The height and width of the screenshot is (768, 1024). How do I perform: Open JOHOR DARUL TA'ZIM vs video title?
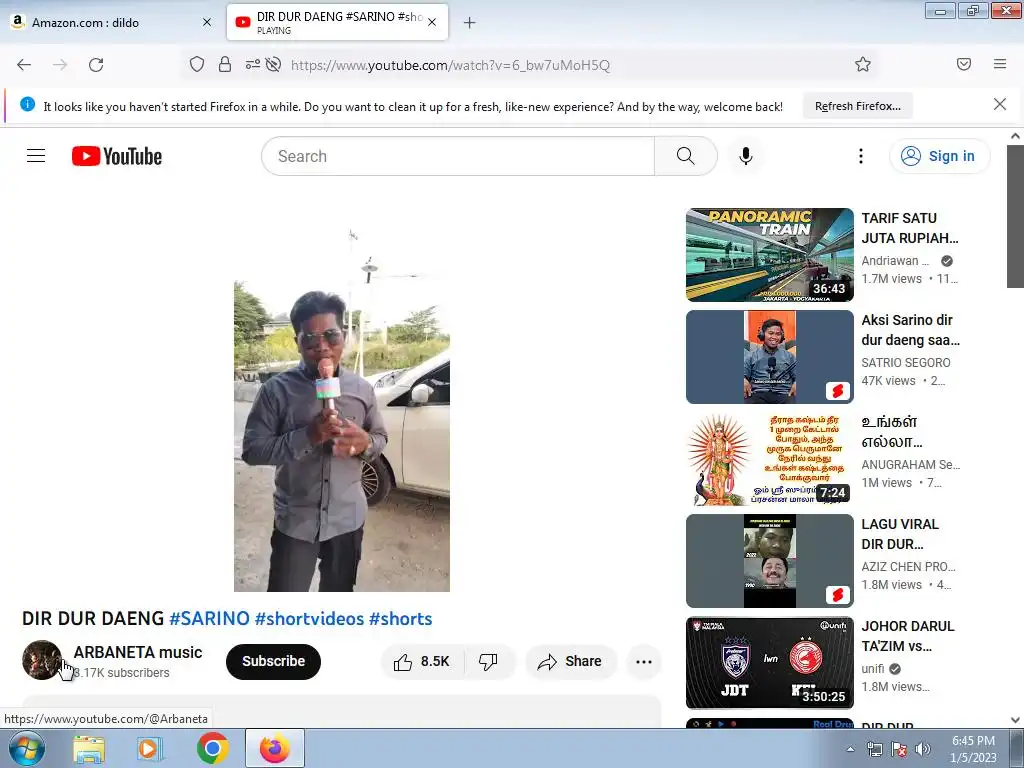click(x=908, y=636)
